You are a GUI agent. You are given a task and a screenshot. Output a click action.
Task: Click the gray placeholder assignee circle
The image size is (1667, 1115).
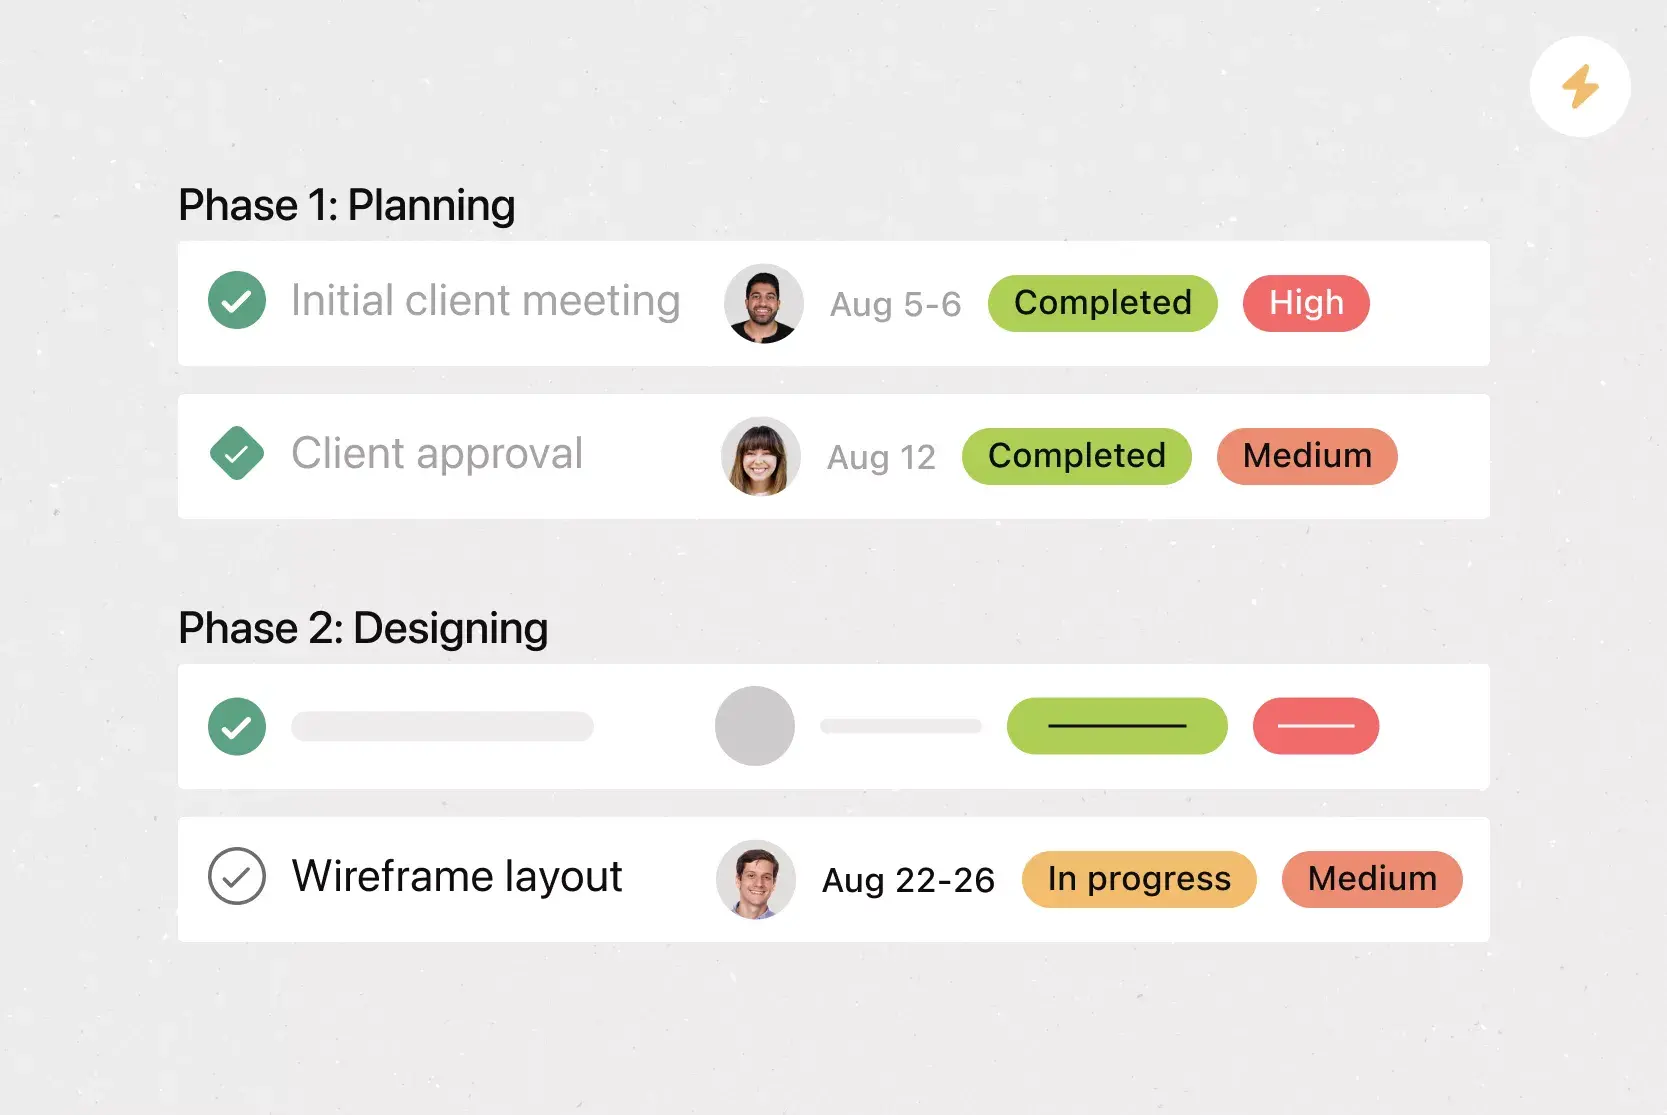pyautogui.click(x=755, y=726)
